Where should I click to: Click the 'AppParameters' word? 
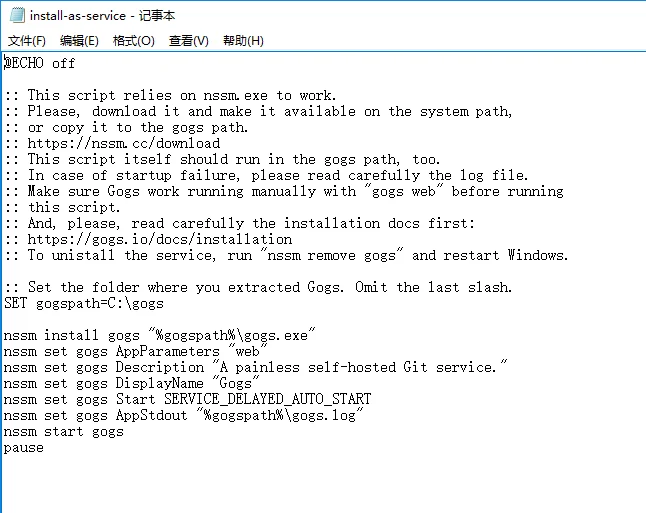click(168, 351)
